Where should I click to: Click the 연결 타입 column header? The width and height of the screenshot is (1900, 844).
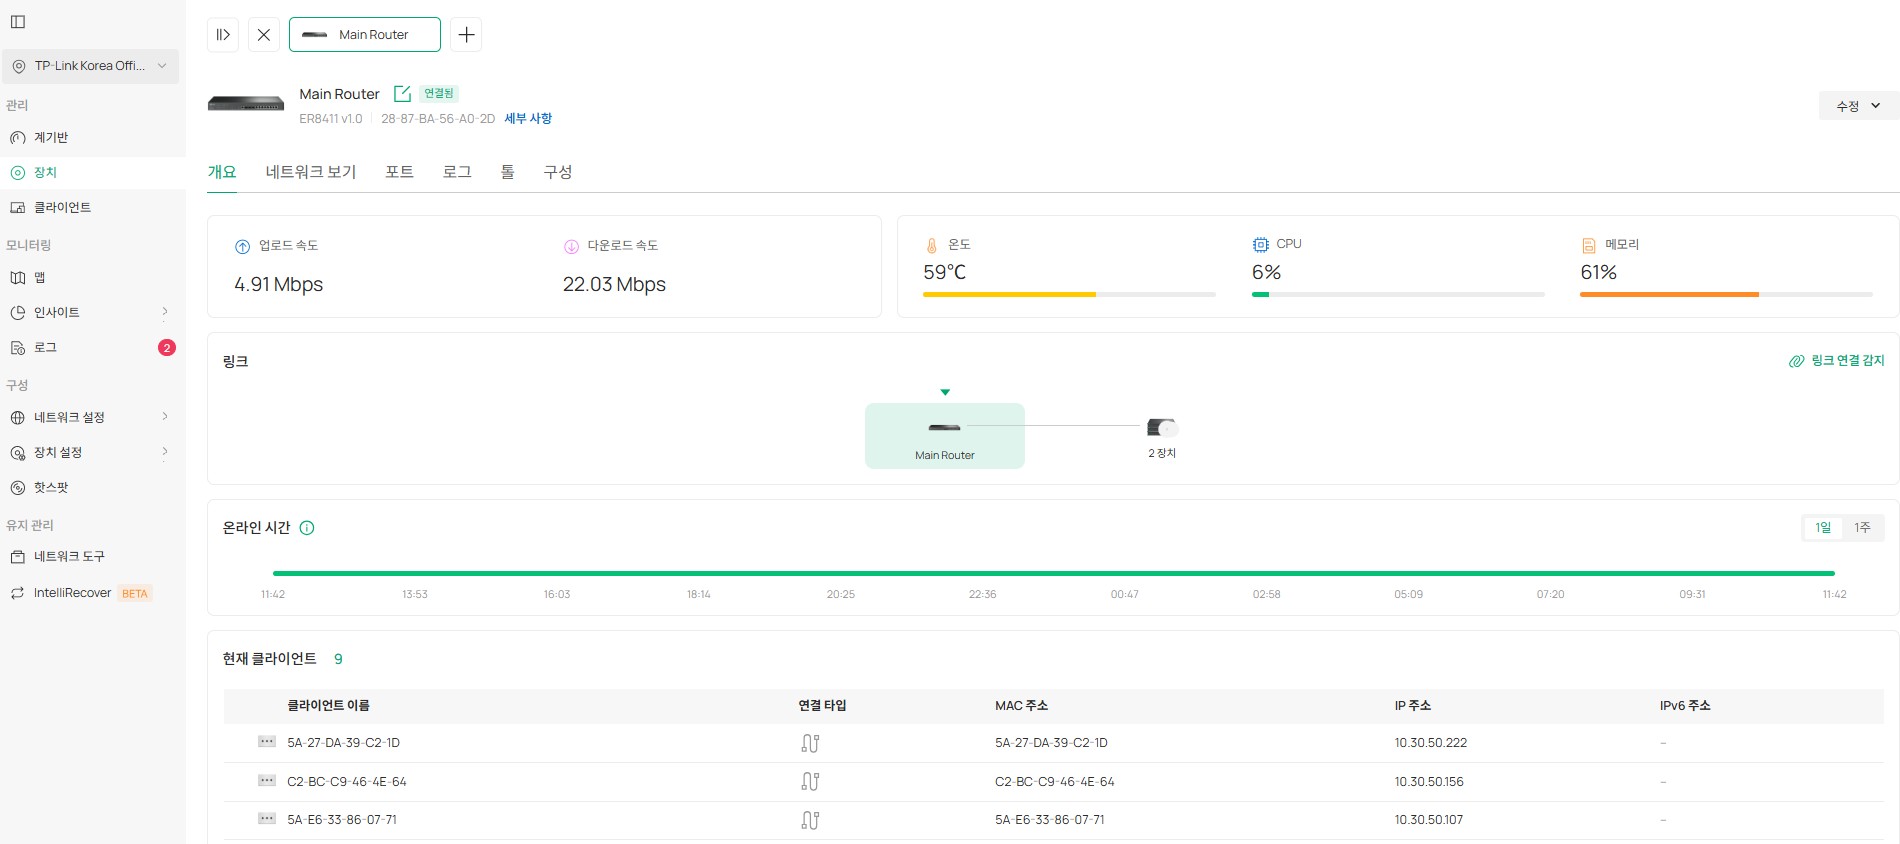tap(822, 706)
